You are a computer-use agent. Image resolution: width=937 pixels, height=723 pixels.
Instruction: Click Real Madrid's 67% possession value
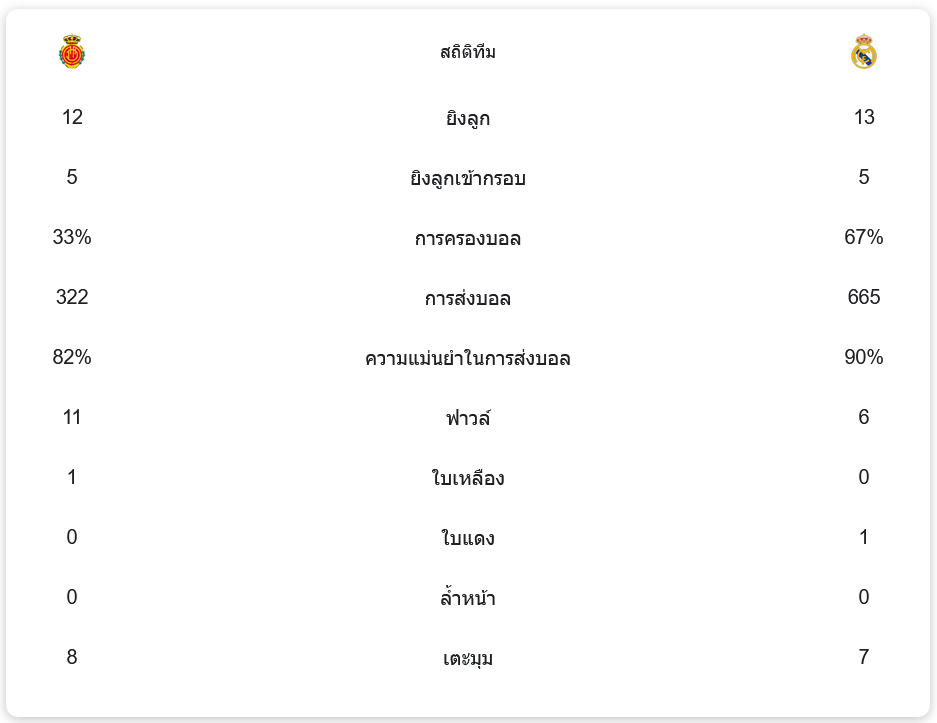click(864, 237)
